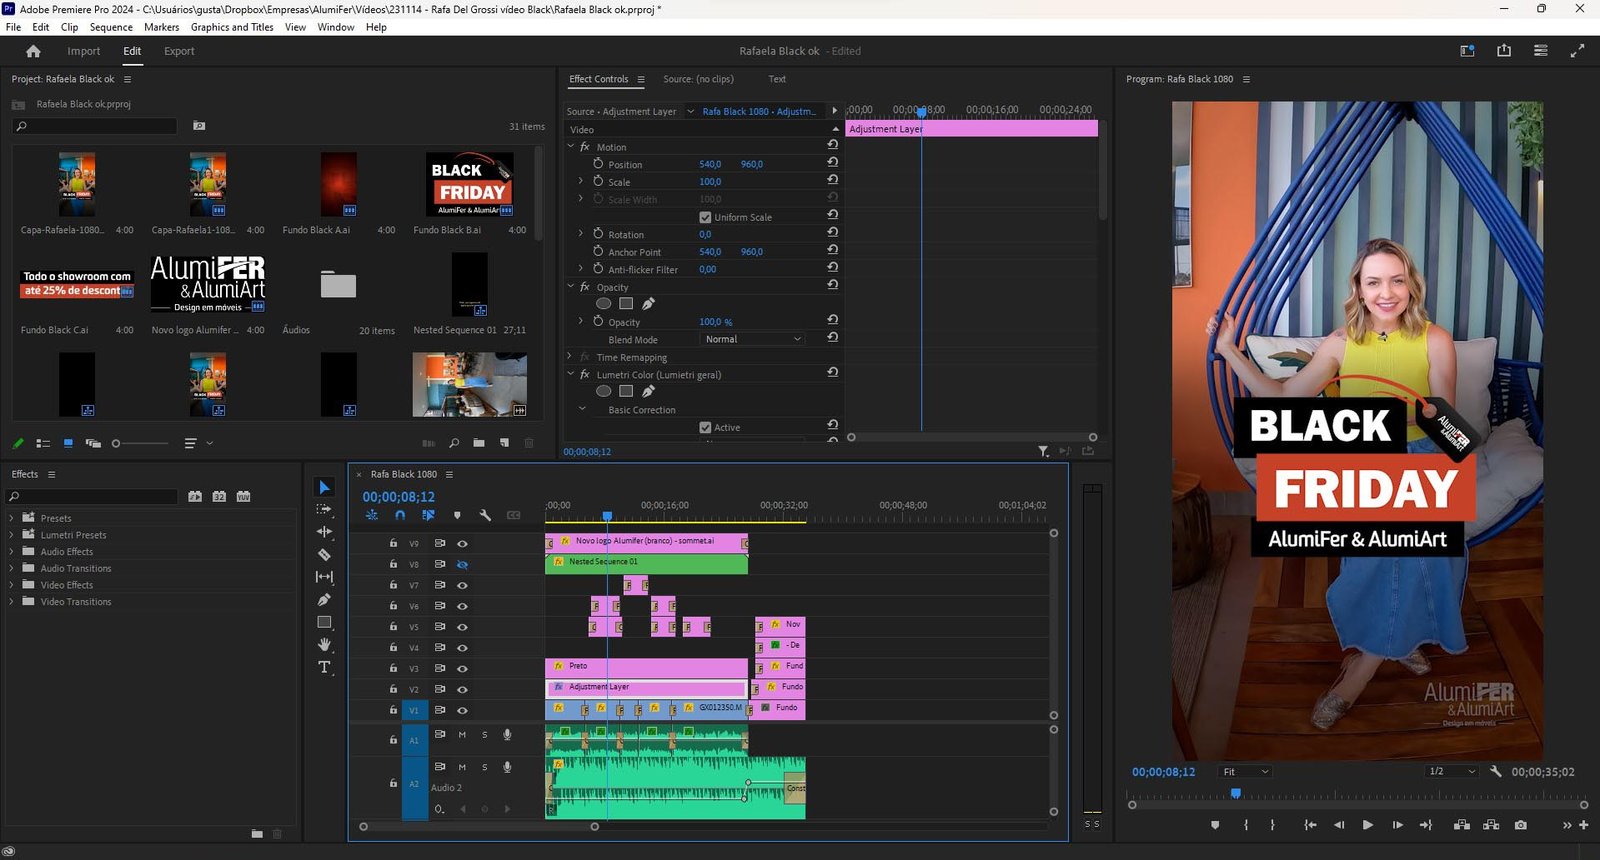
Task: Click Scale value 100,0
Action: coord(710,182)
